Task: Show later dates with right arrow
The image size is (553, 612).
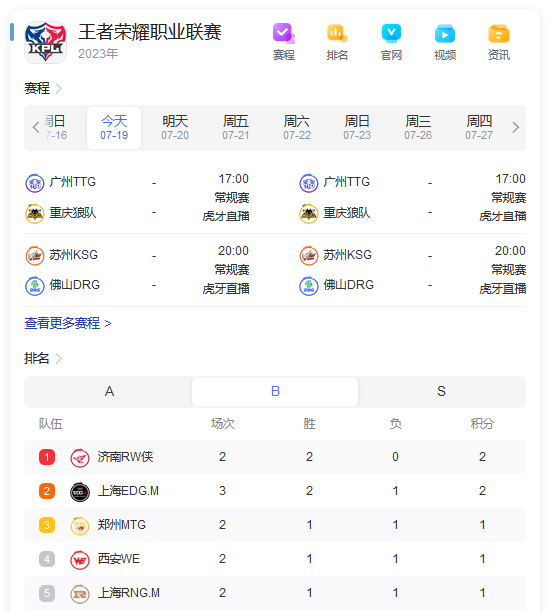Action: coord(516,127)
